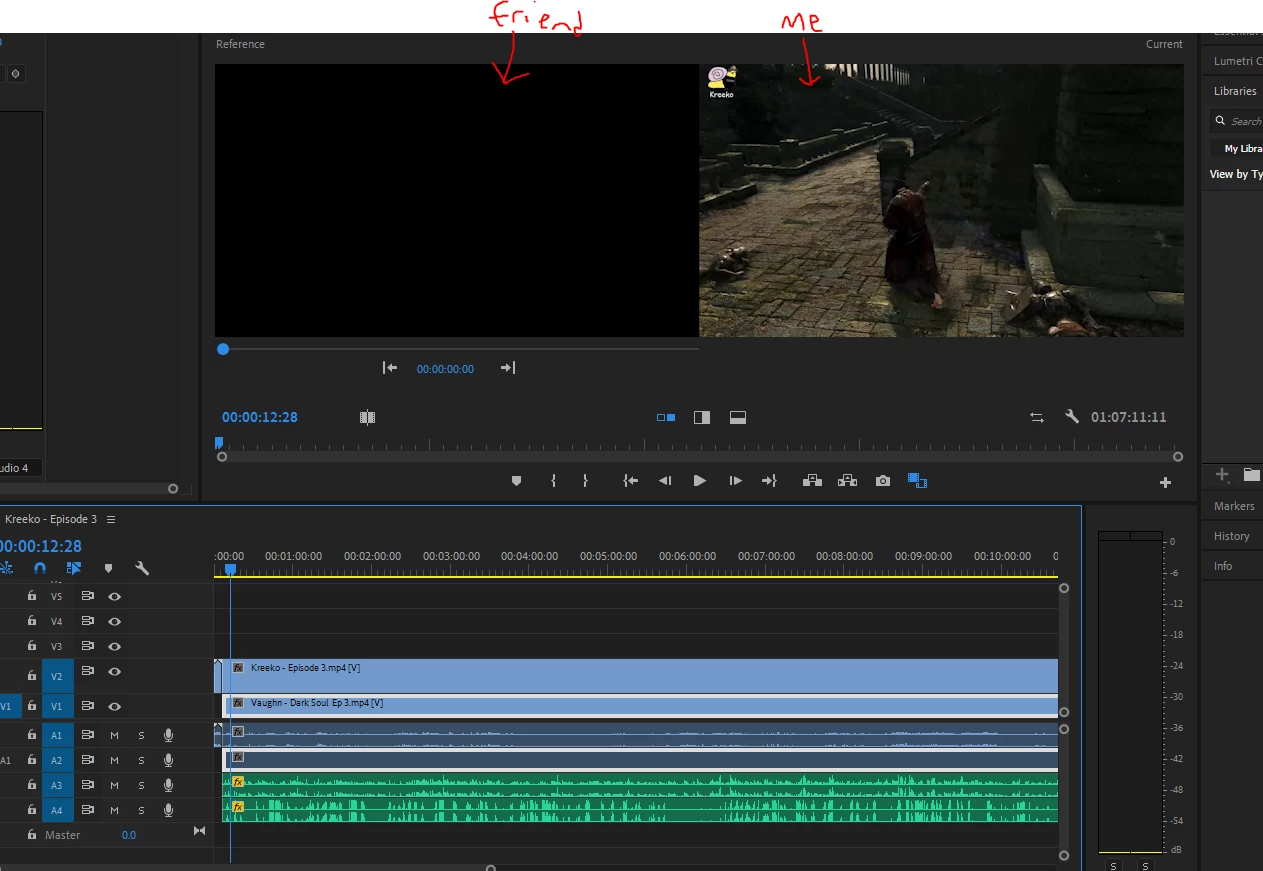This screenshot has height=871, width=1263.
Task: Go to previous edit in Reference
Action: [390, 368]
